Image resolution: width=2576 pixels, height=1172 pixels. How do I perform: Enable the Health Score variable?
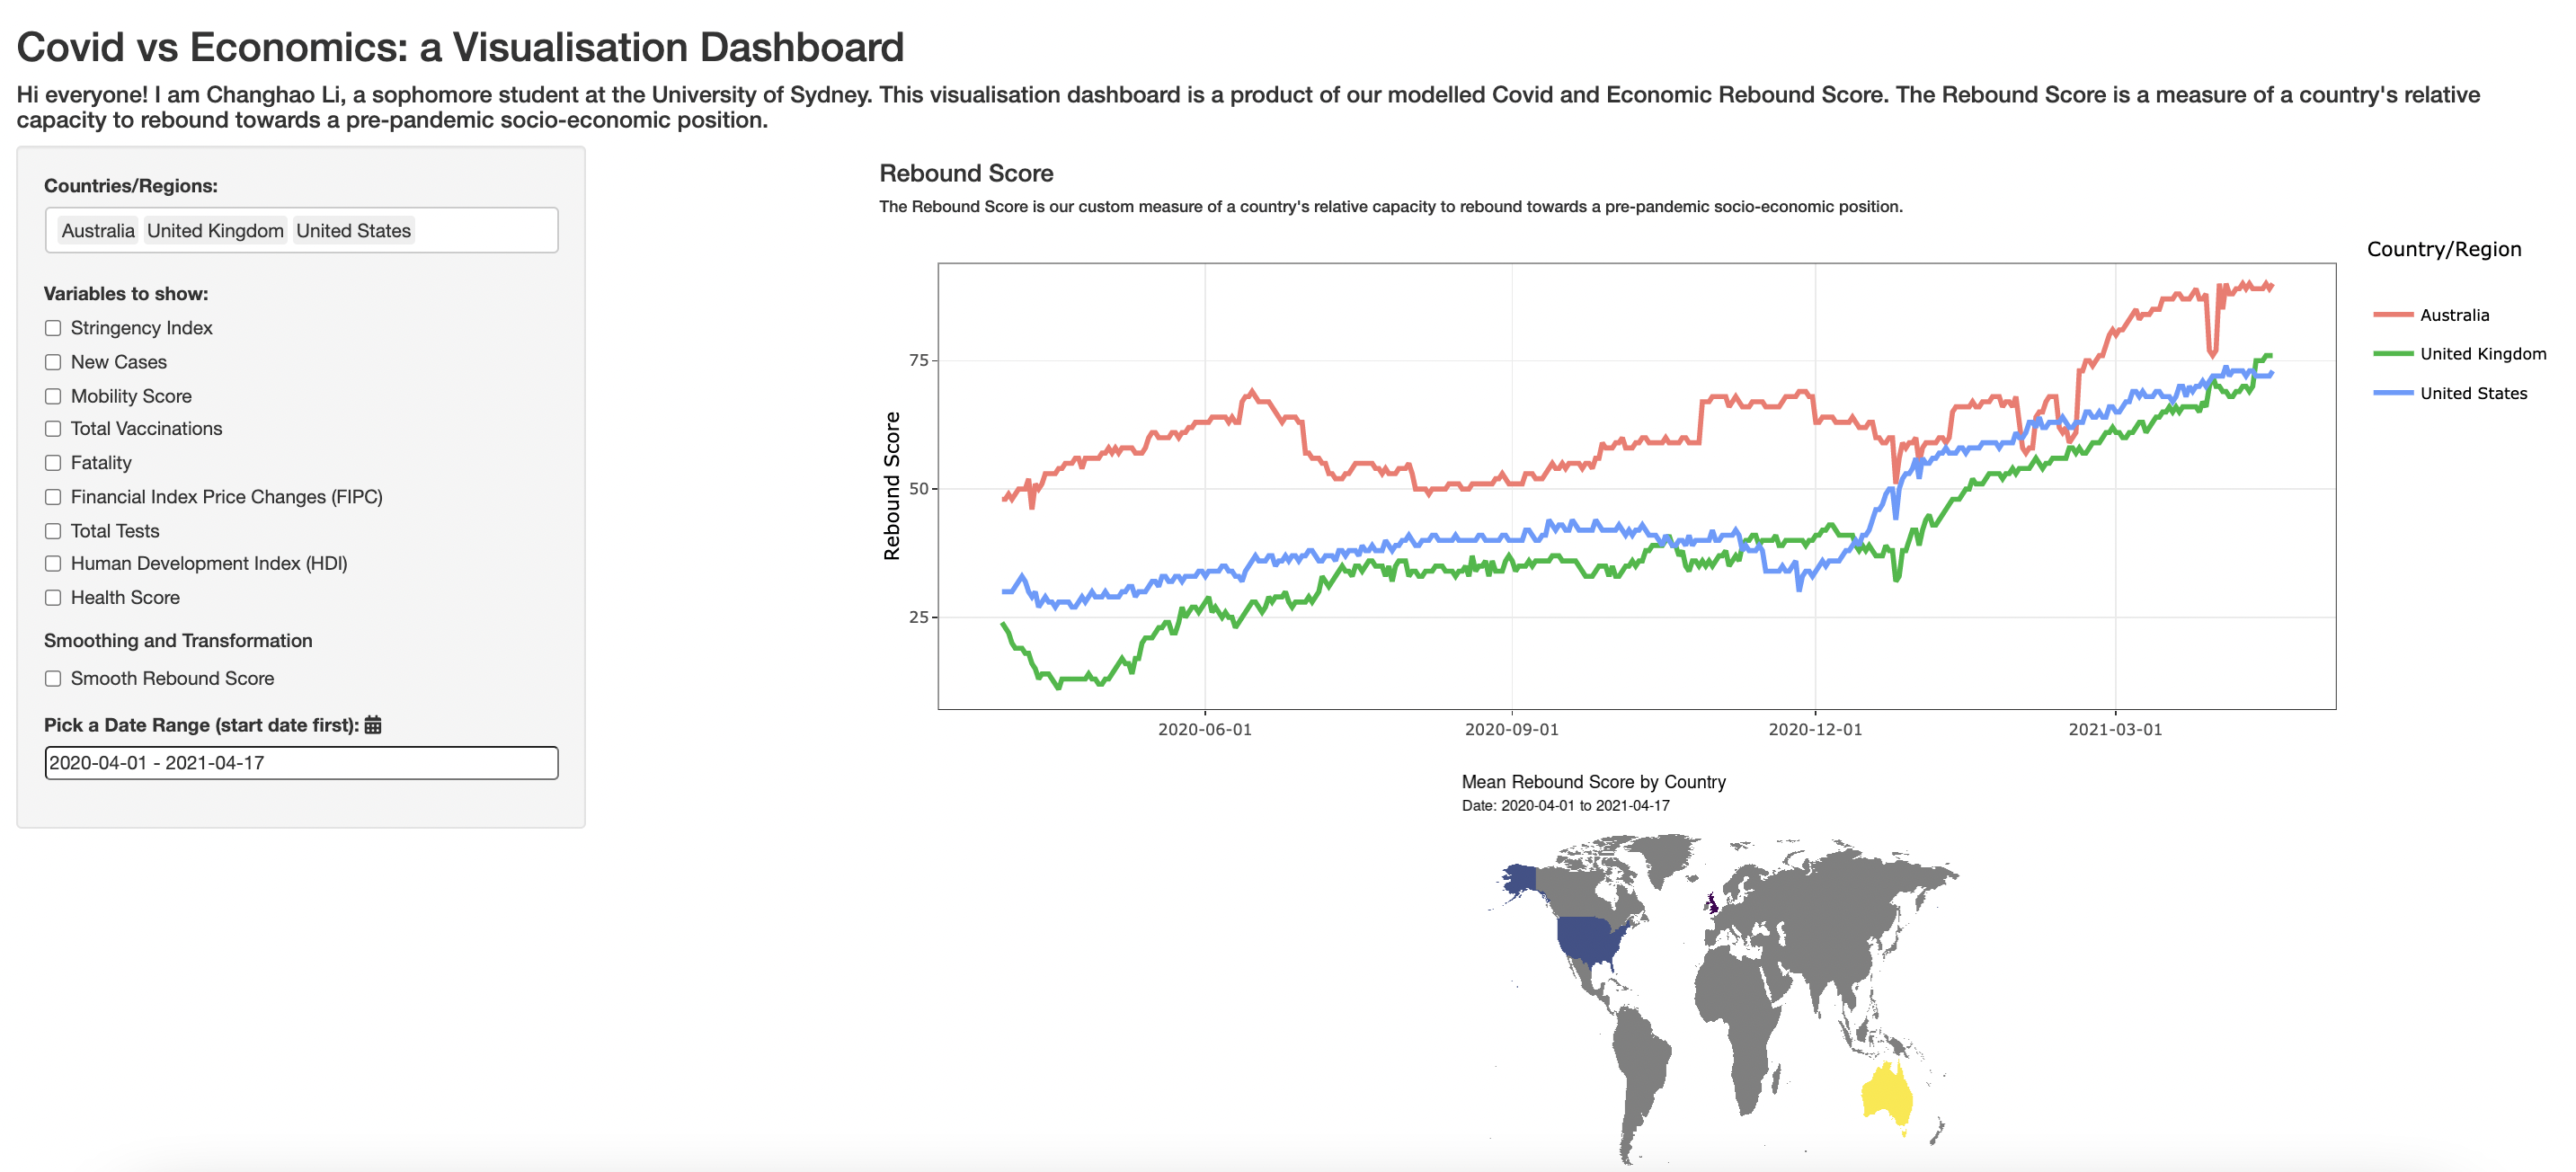coord(52,597)
